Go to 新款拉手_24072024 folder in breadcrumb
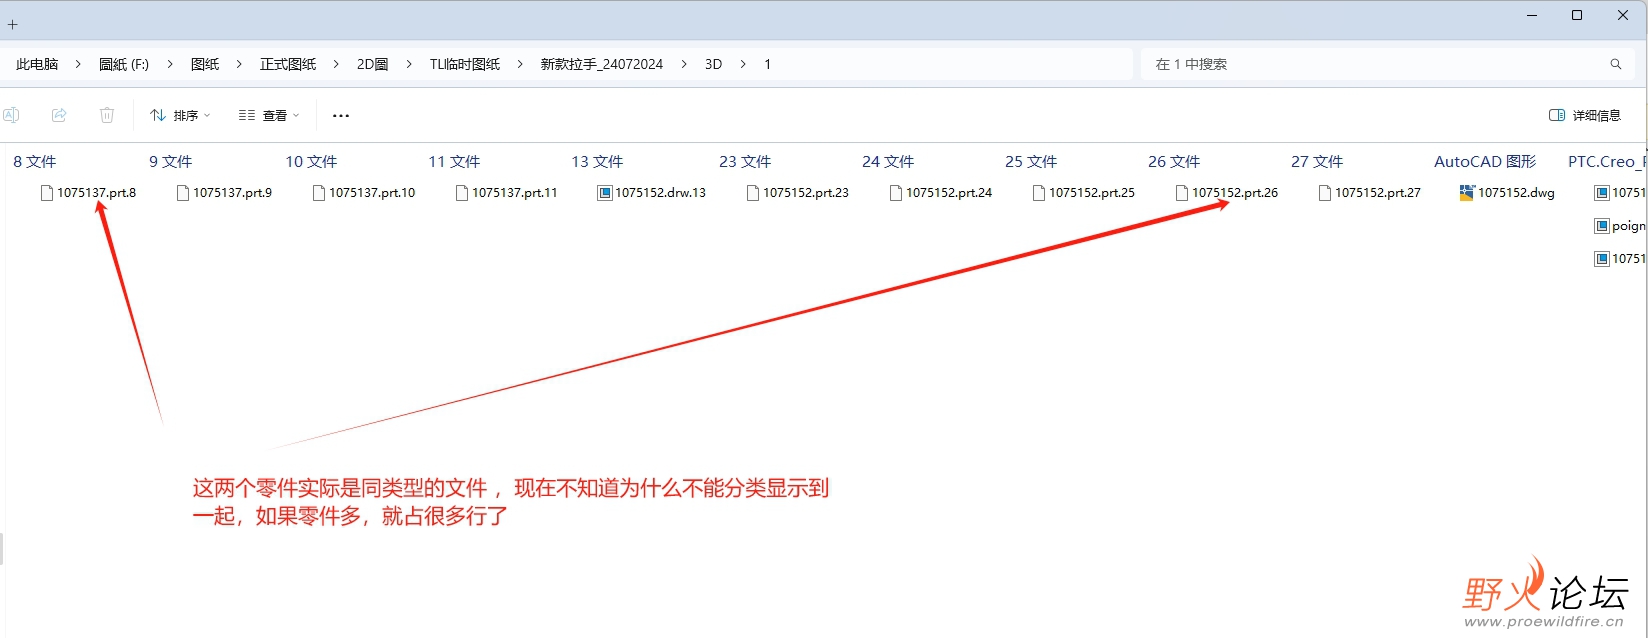Viewport: 1648px width, 638px height. (x=602, y=64)
